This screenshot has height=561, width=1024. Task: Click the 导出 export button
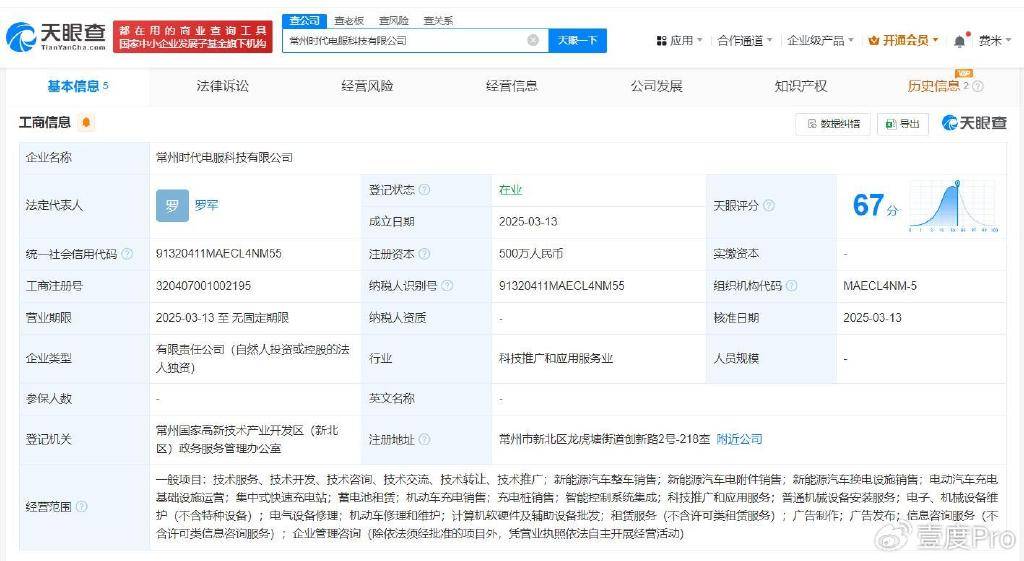(x=903, y=123)
